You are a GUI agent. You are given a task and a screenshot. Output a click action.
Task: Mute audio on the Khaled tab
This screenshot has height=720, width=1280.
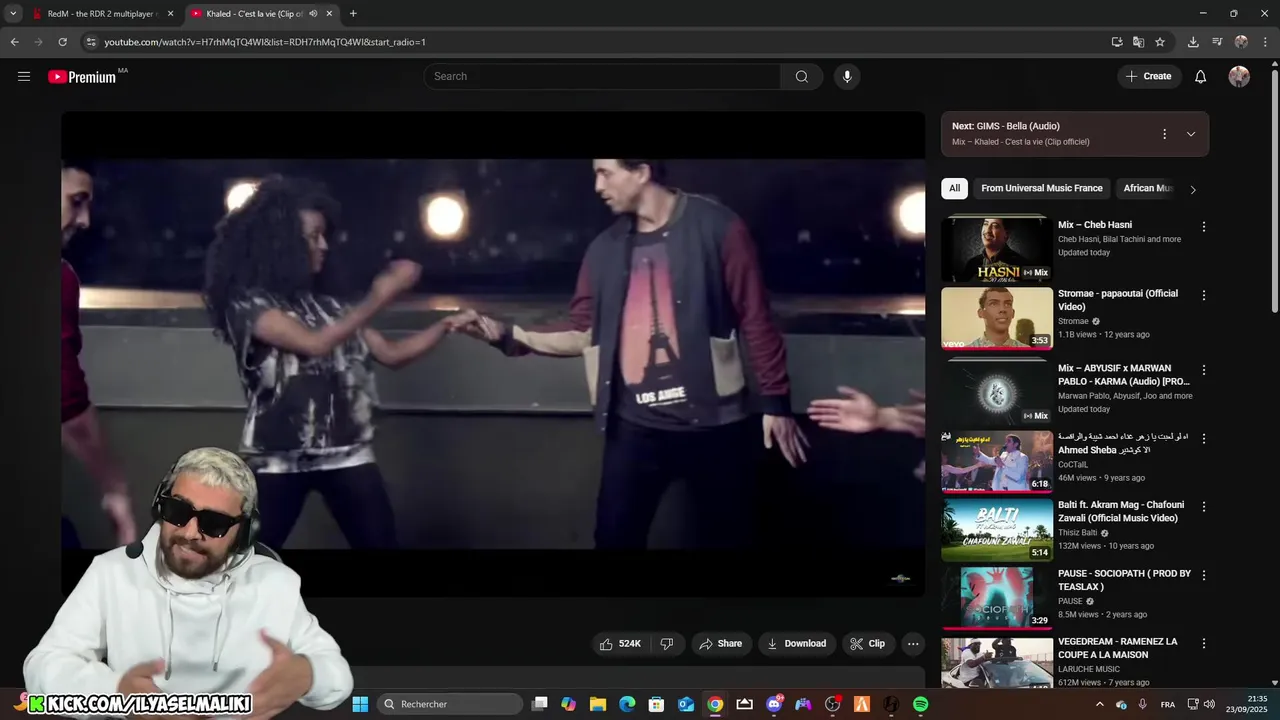point(313,14)
